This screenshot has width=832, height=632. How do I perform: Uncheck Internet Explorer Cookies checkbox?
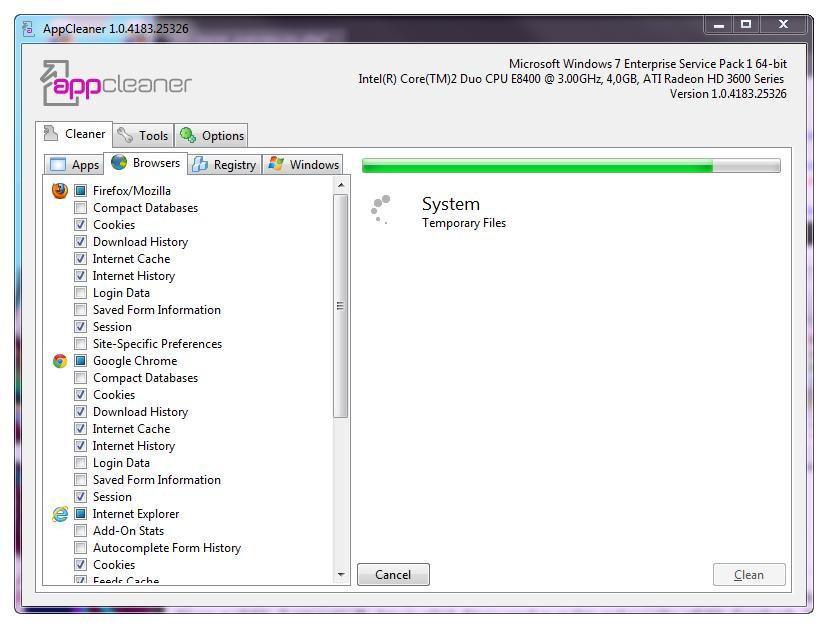[80, 565]
